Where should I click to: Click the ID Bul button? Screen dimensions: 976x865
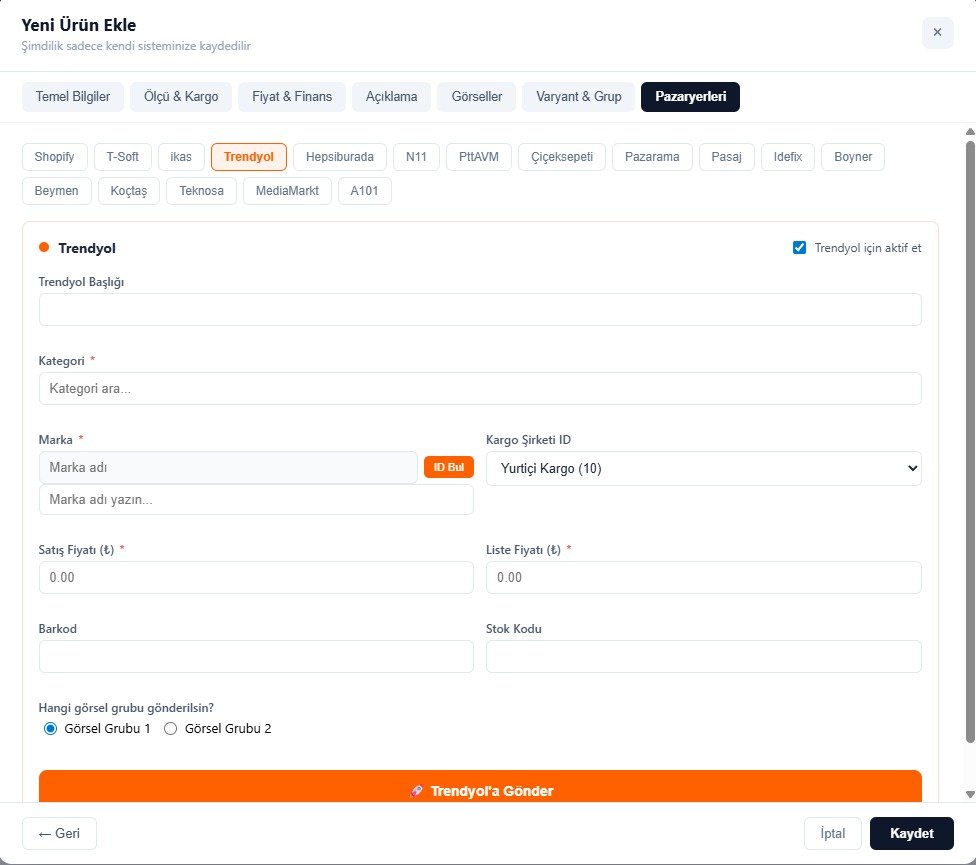[x=449, y=467]
